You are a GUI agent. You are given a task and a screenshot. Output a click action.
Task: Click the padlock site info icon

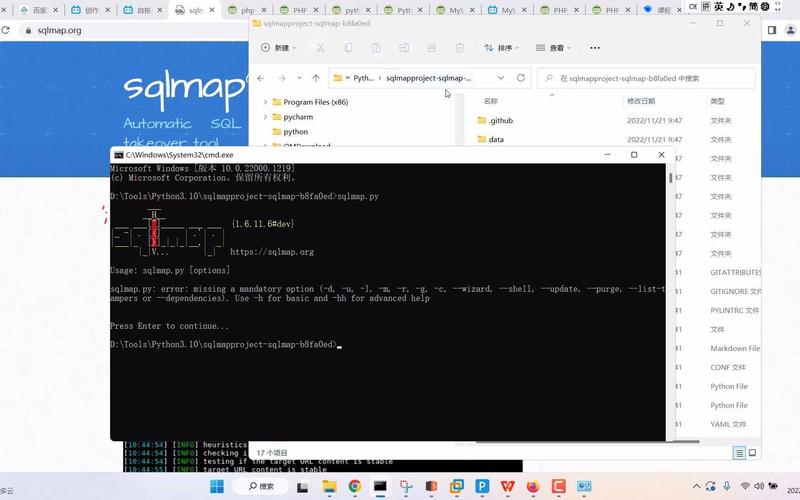tap(28, 31)
